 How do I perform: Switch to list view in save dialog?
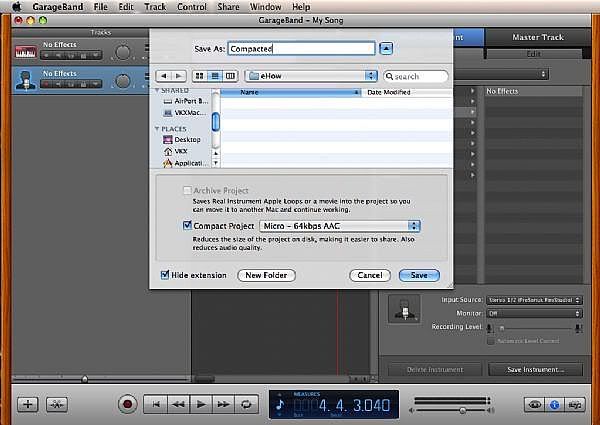click(x=215, y=76)
